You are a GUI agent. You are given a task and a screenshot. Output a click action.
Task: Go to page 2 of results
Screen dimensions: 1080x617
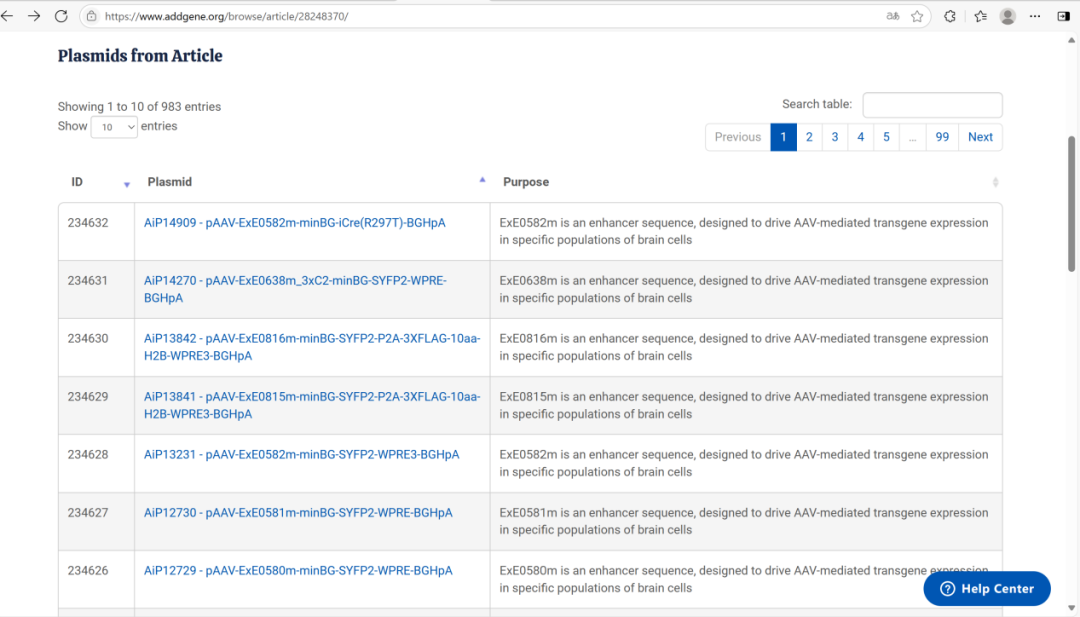(809, 137)
